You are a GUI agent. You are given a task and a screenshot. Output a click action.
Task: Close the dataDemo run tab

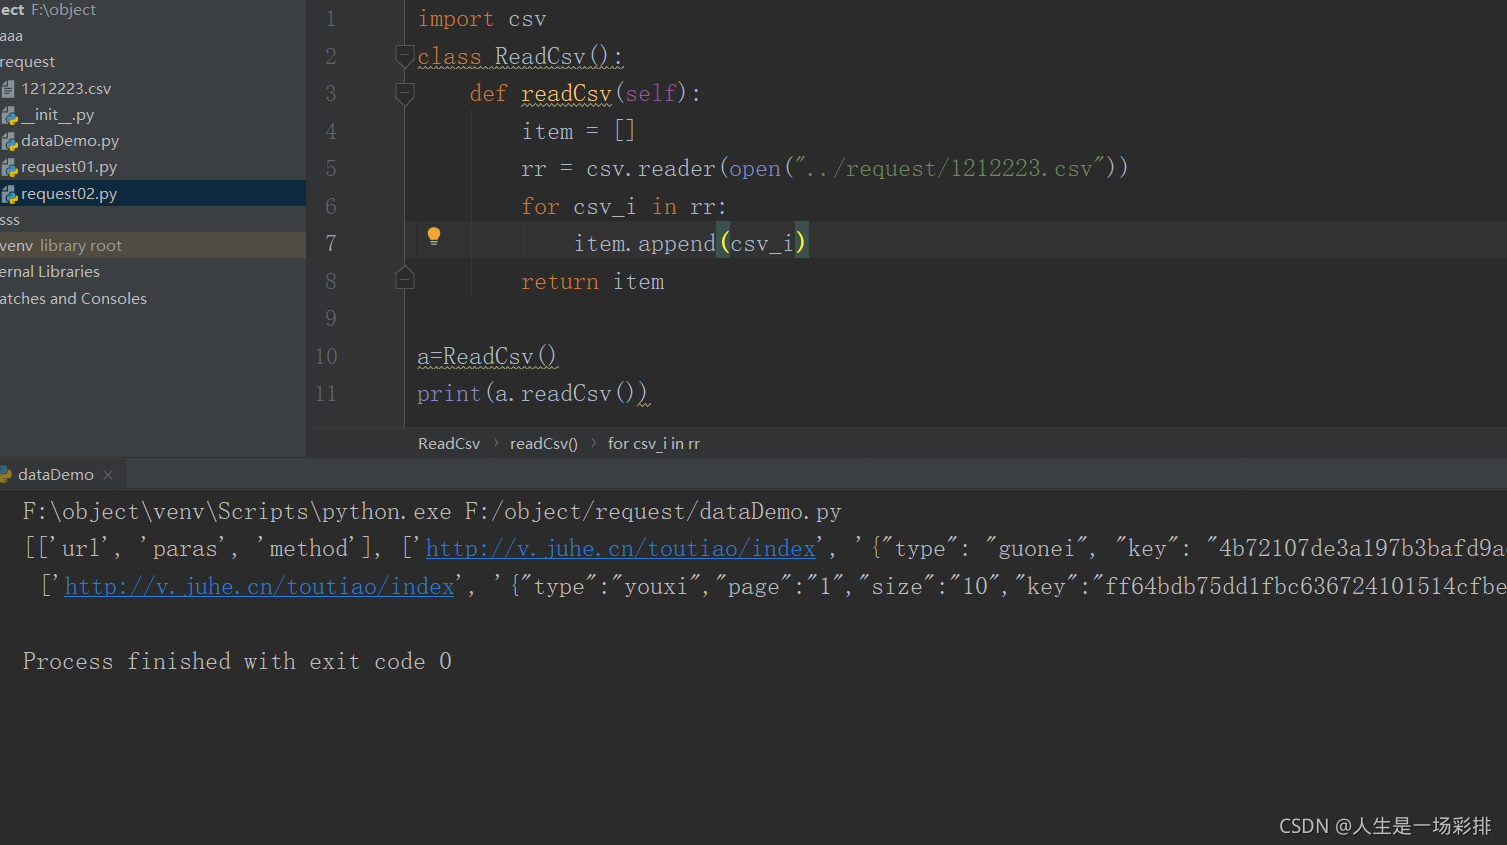tap(108, 475)
